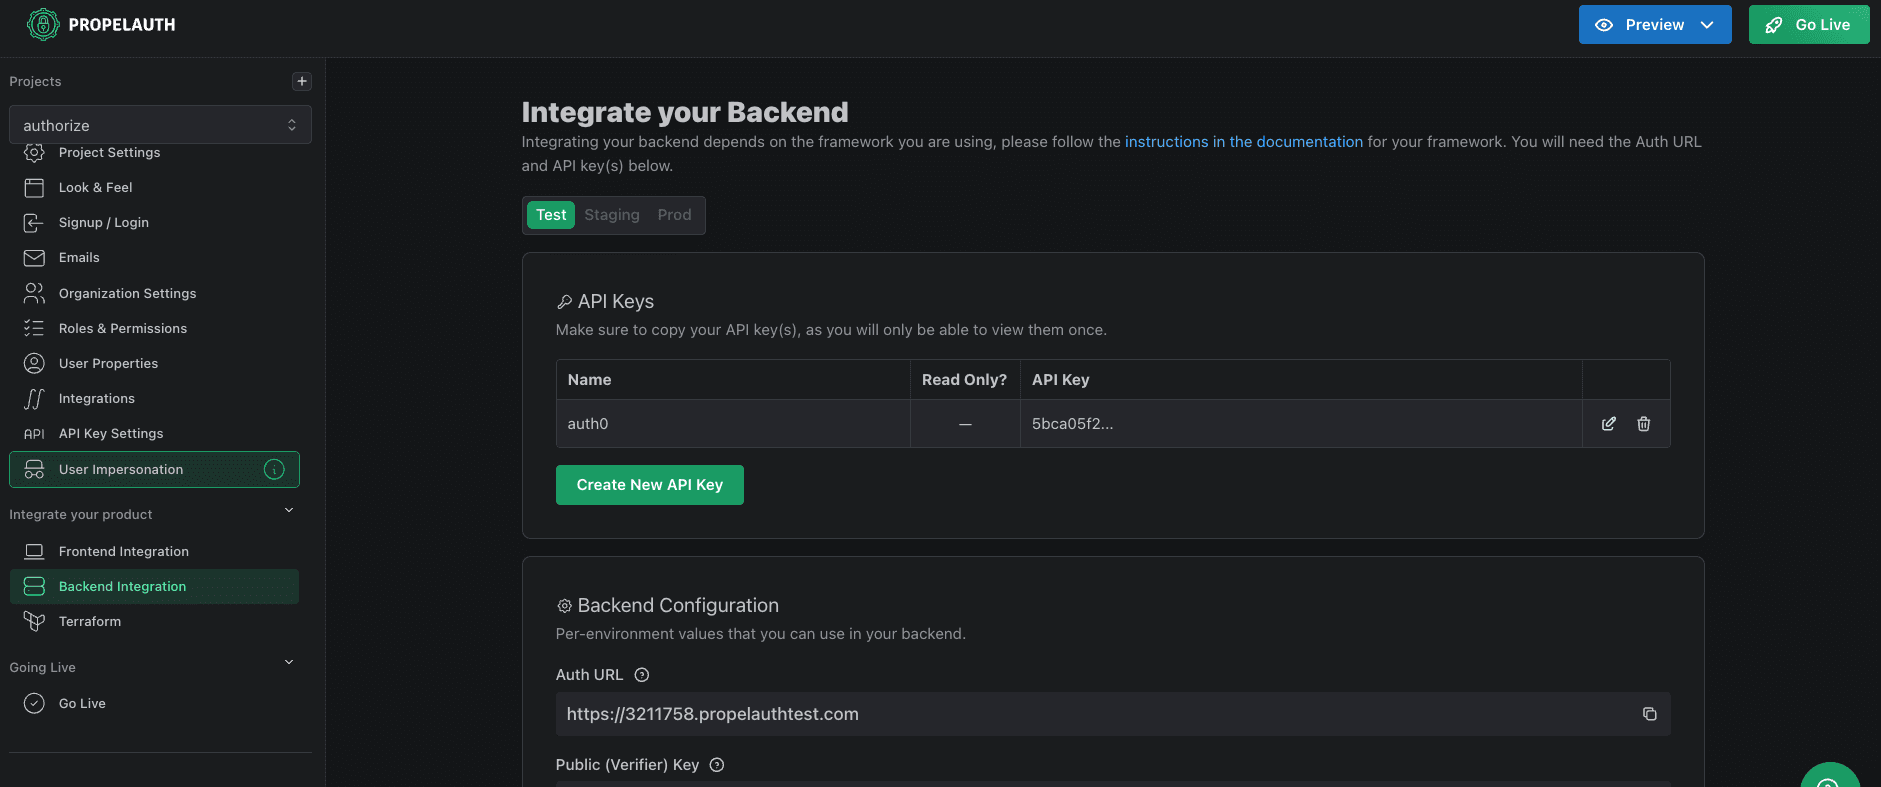Select the Test environment tab

(551, 215)
